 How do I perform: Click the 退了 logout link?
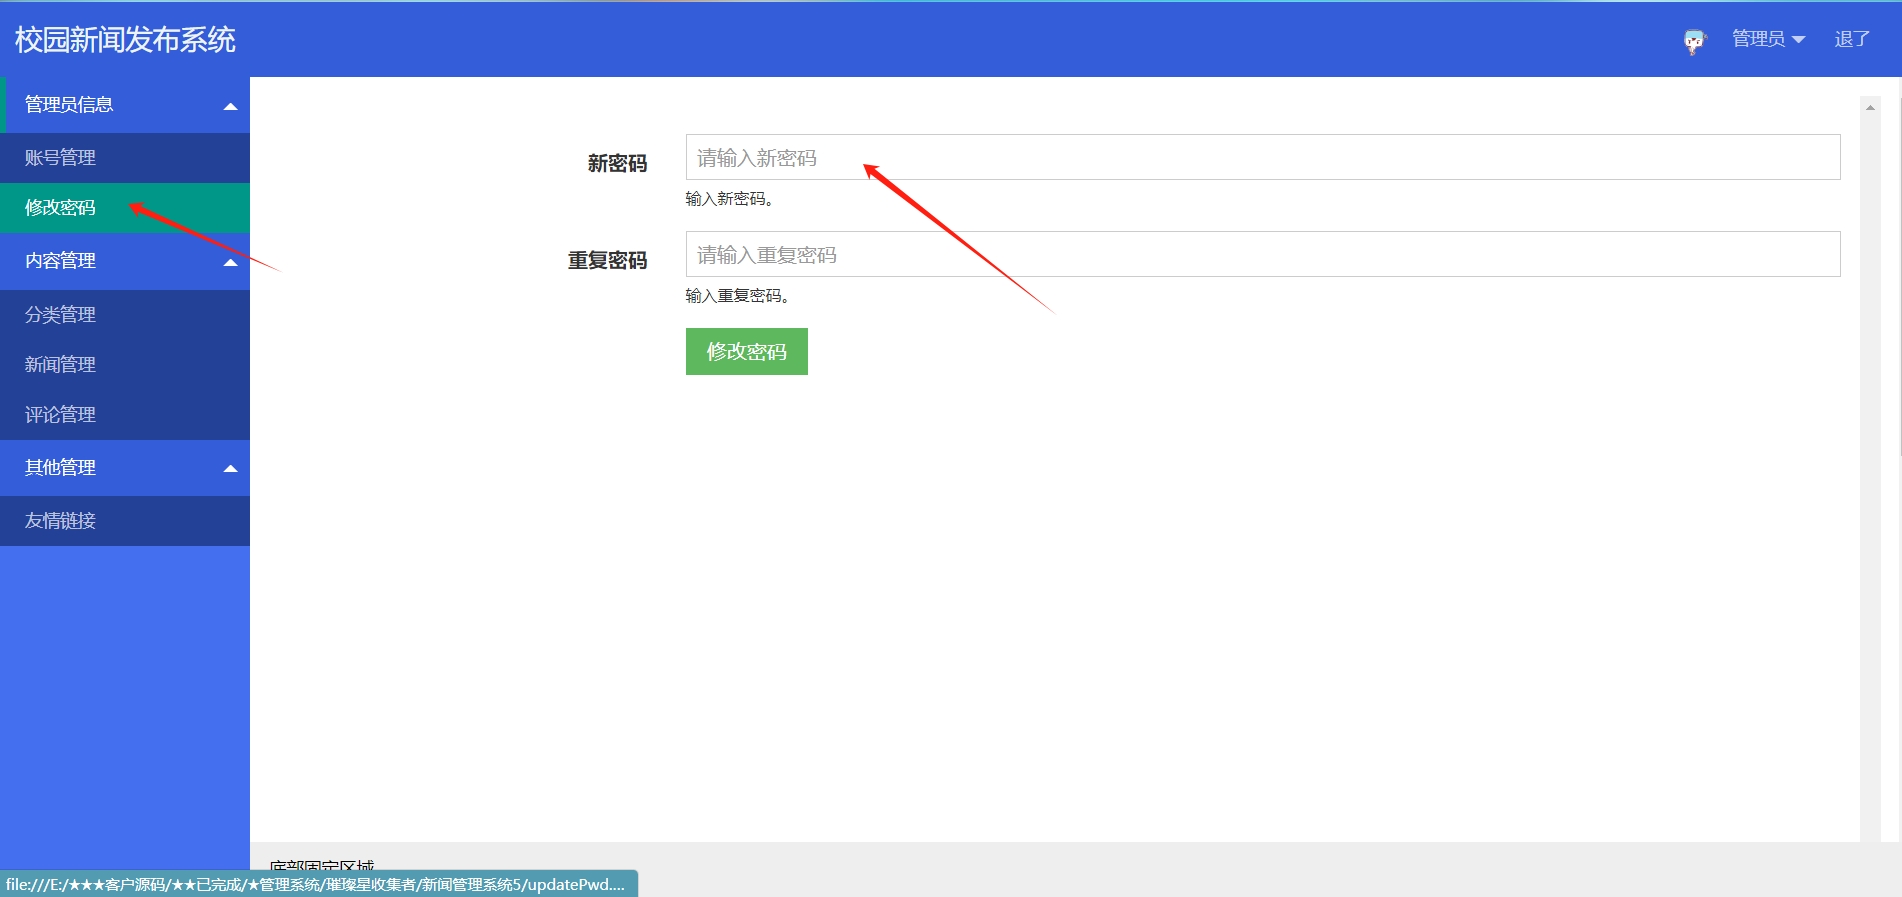pyautogui.click(x=1852, y=39)
